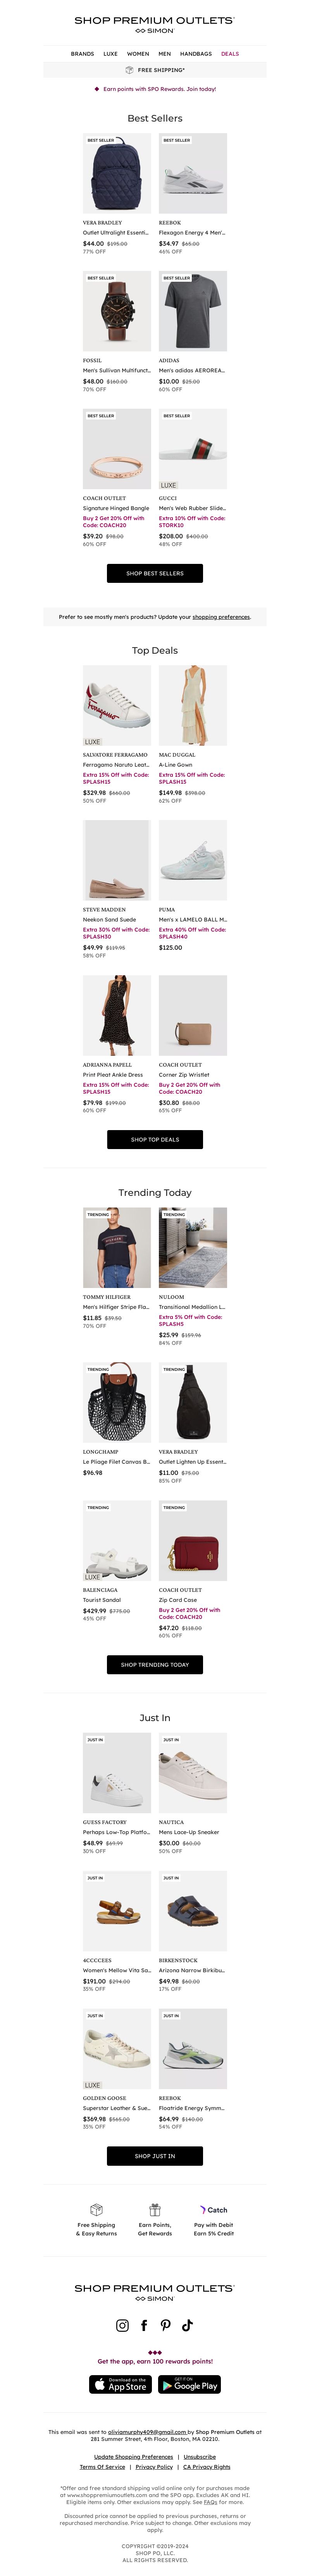Image resolution: width=310 pixels, height=2576 pixels.
Task: Open the Instagram icon in footer
Action: [122, 2325]
